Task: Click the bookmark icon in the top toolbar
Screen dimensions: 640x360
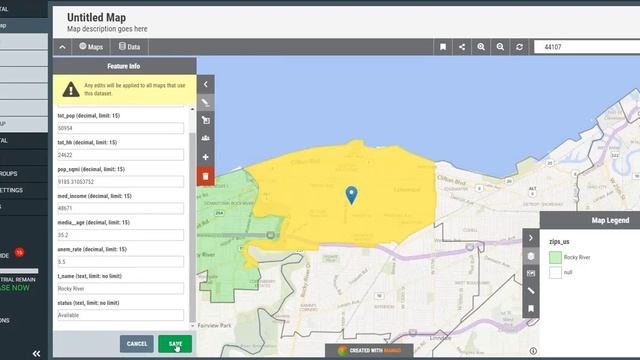Action: (443, 47)
